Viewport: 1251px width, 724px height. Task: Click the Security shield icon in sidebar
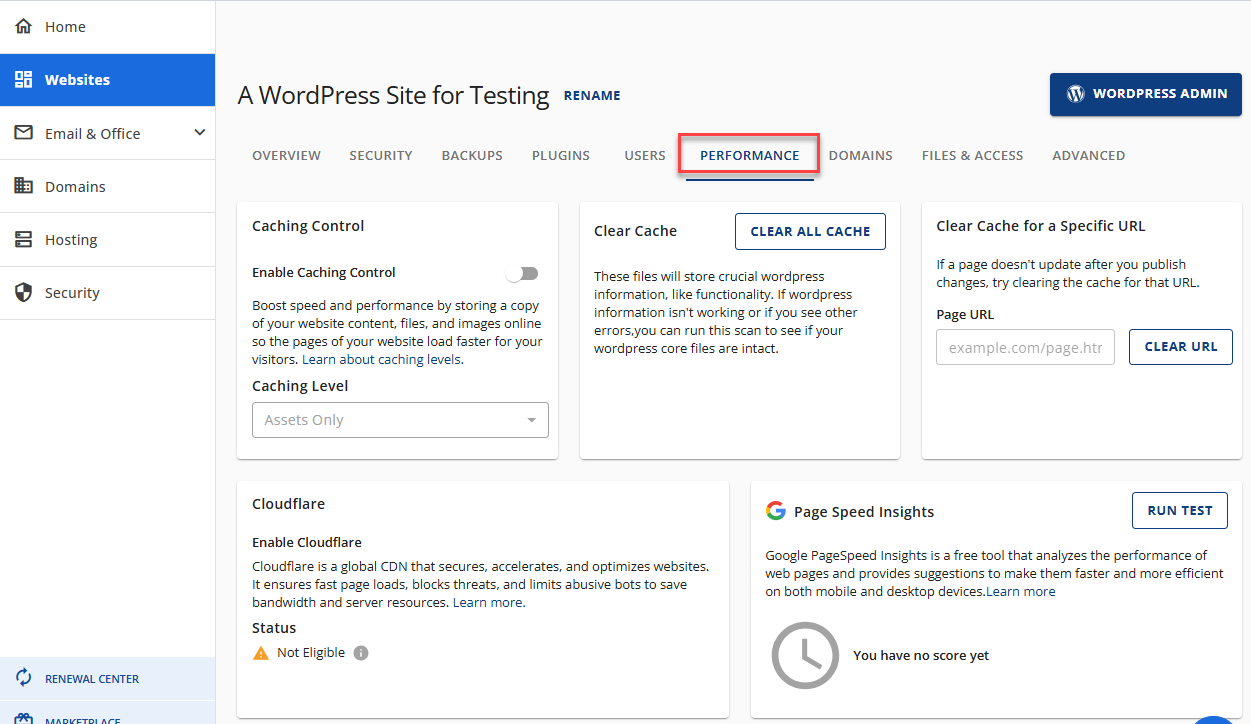point(24,292)
